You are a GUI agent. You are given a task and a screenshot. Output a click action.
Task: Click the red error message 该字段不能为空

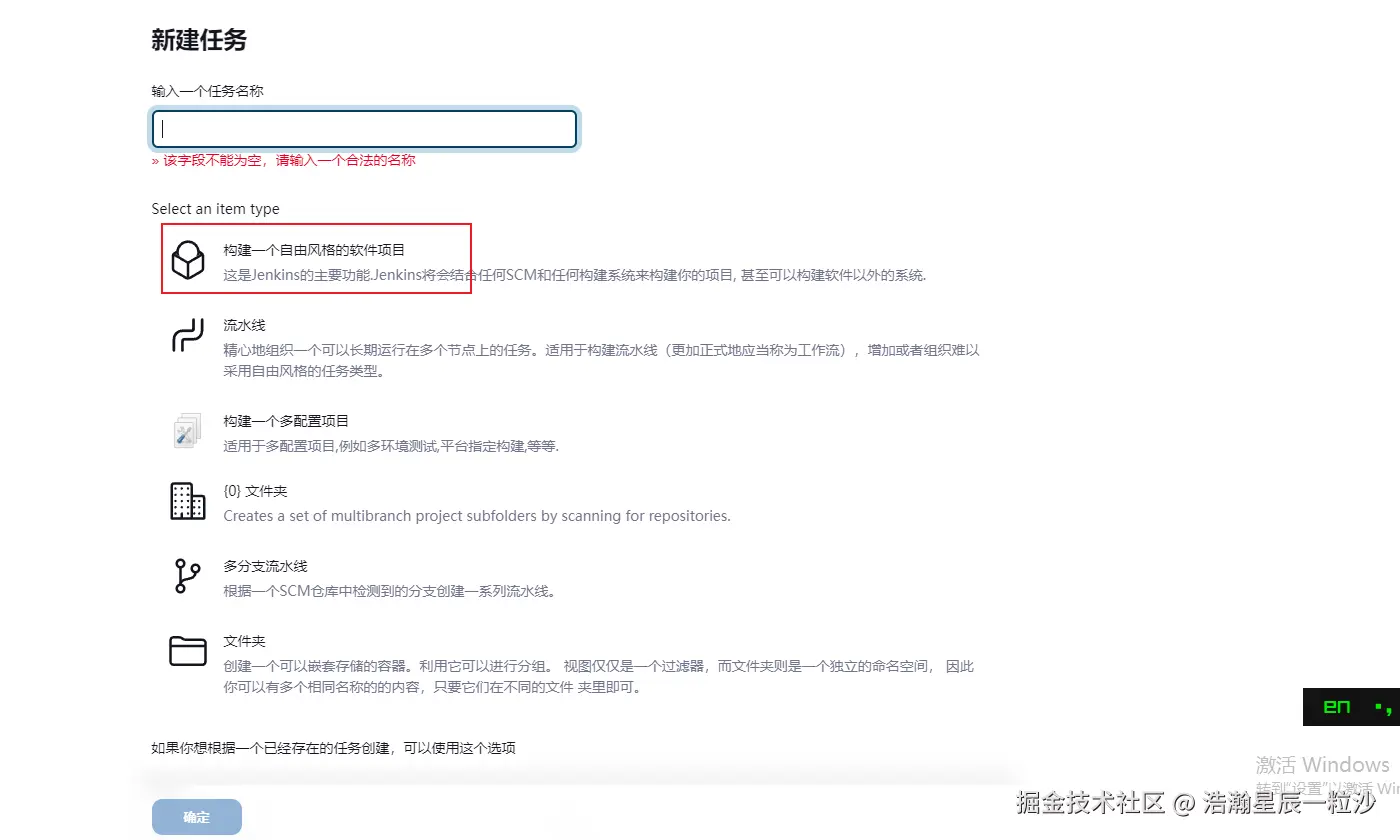point(284,160)
